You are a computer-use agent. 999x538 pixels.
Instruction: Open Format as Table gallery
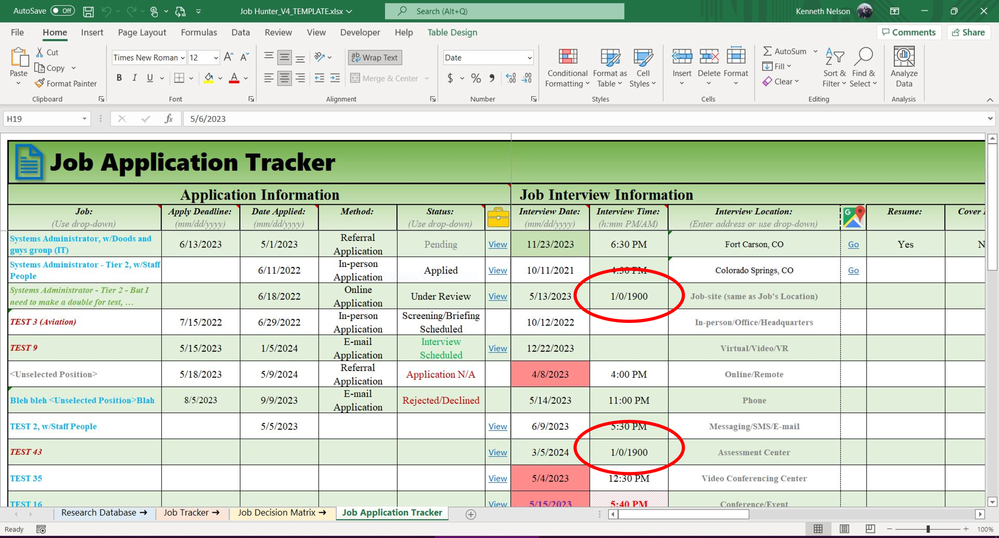pyautogui.click(x=610, y=67)
